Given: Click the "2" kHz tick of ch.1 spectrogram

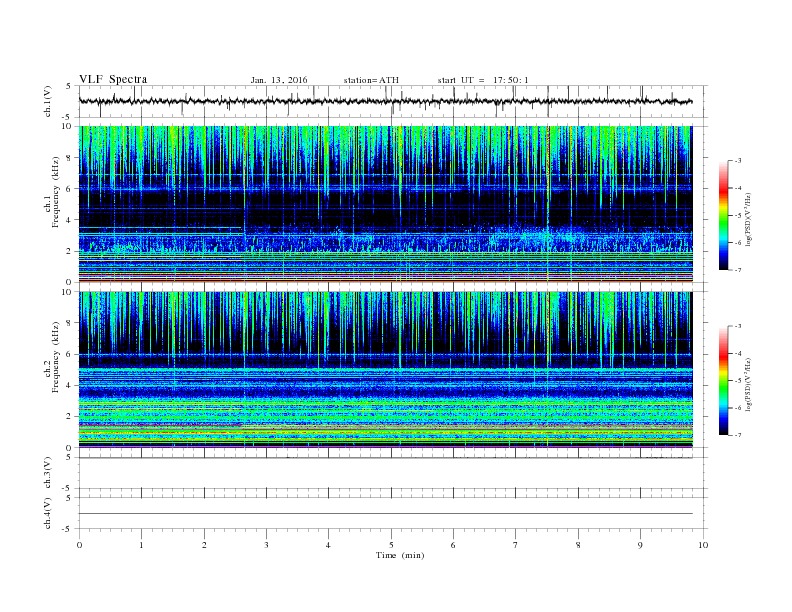Looking at the screenshot, I should (x=69, y=251).
